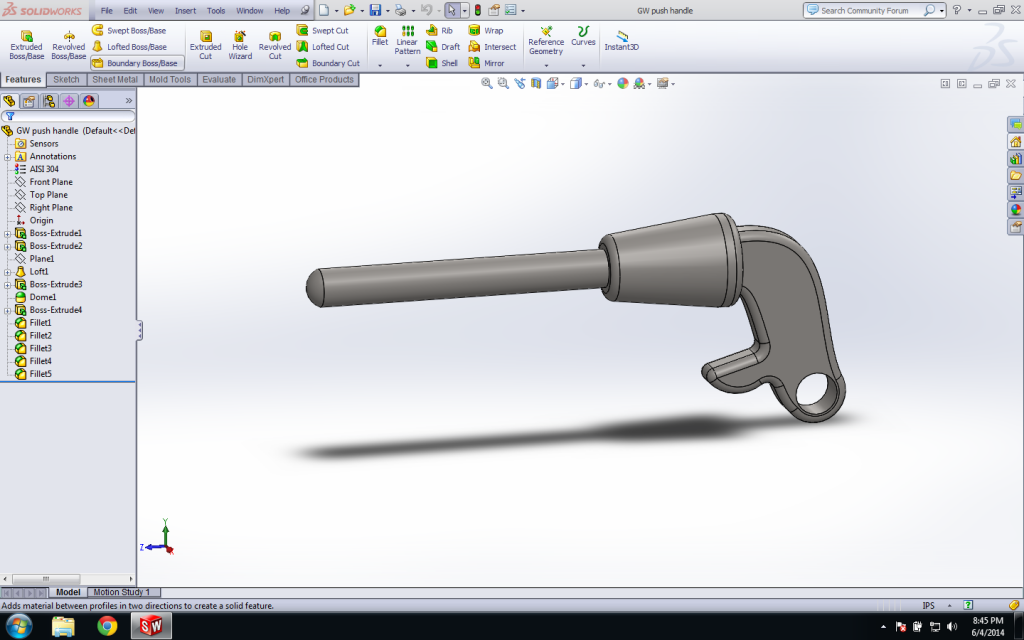Open the PropertyManager panel tab
Screen dimensions: 1024x640
click(x=29, y=101)
